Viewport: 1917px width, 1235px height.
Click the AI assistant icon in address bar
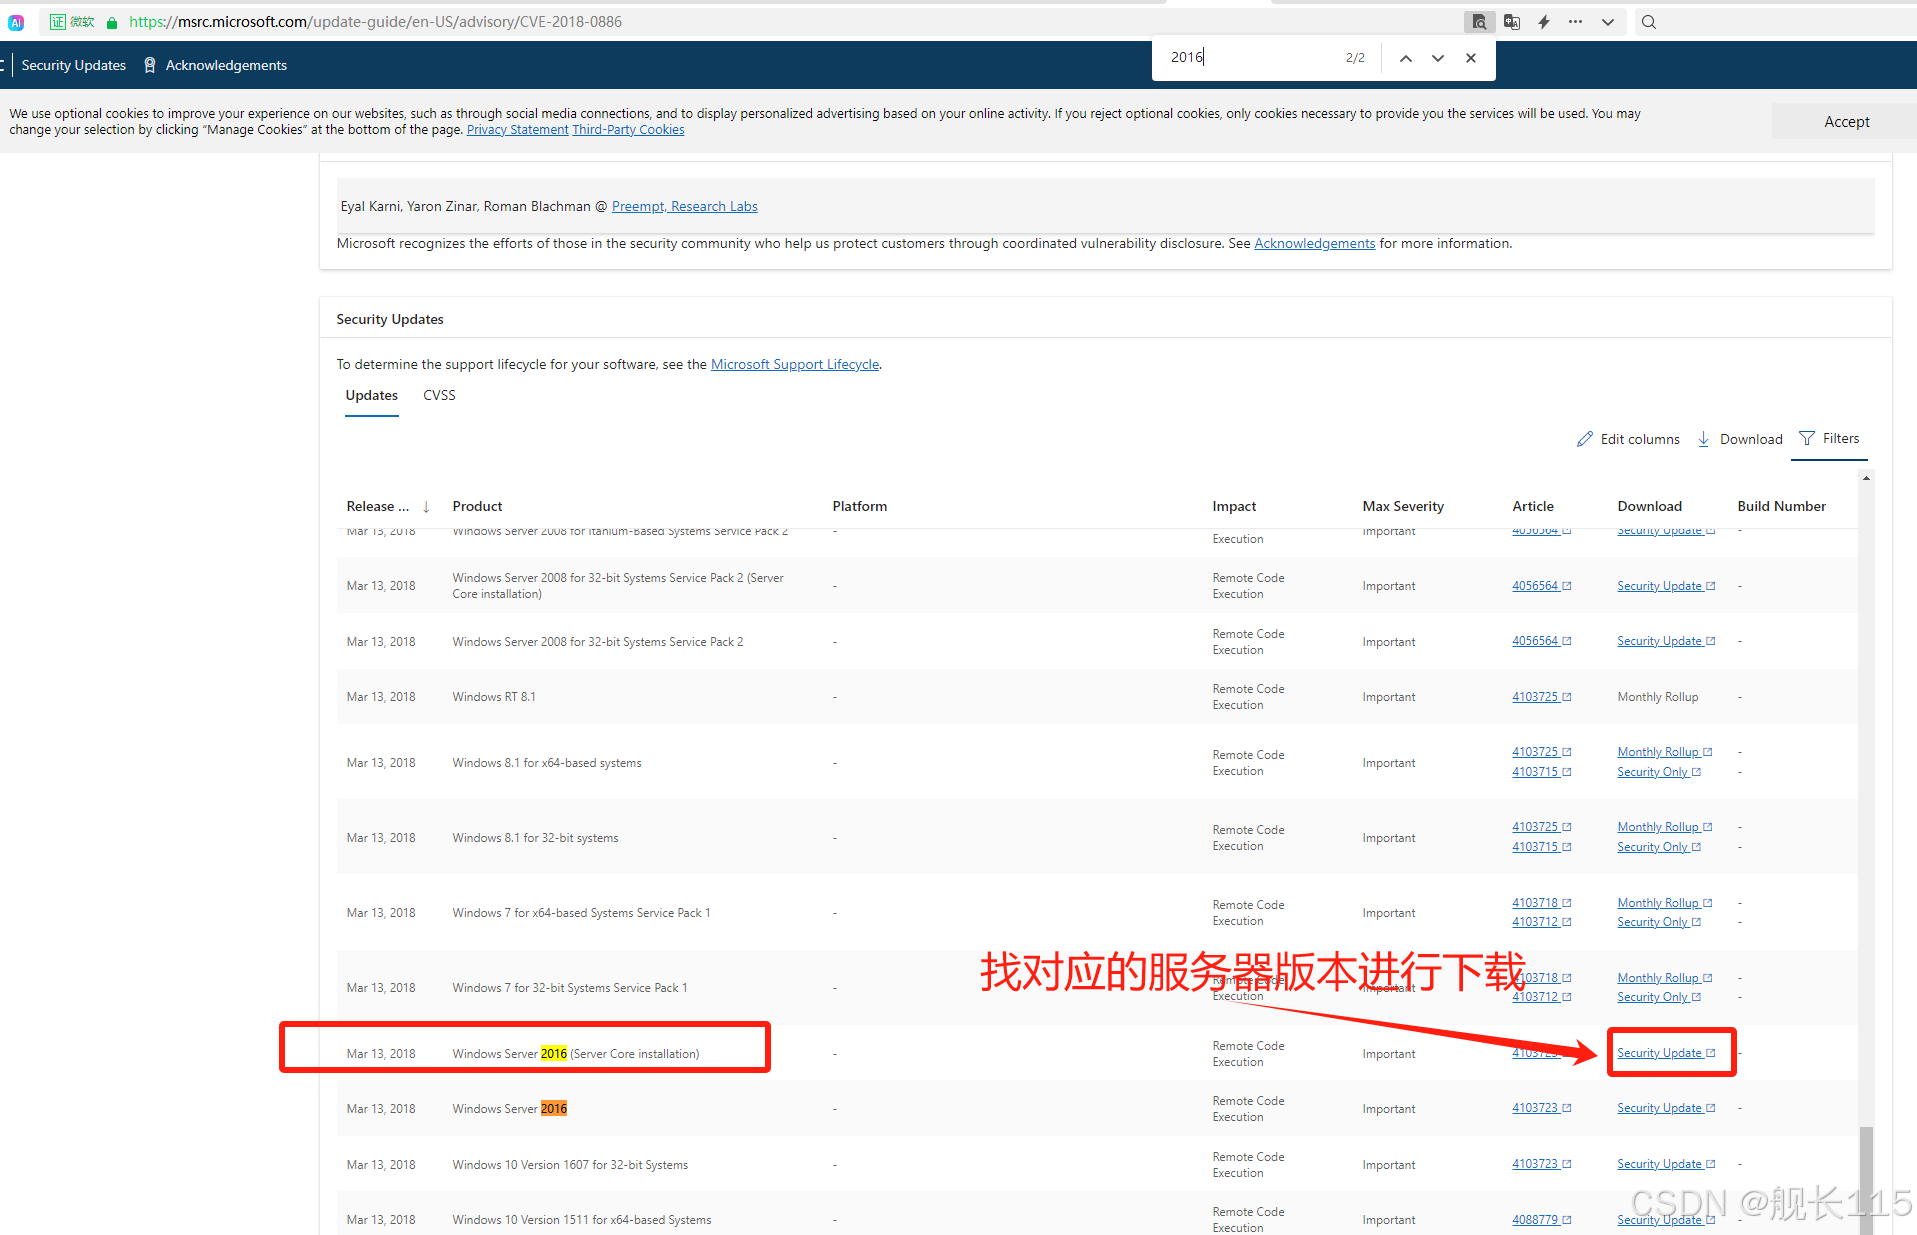pos(16,22)
